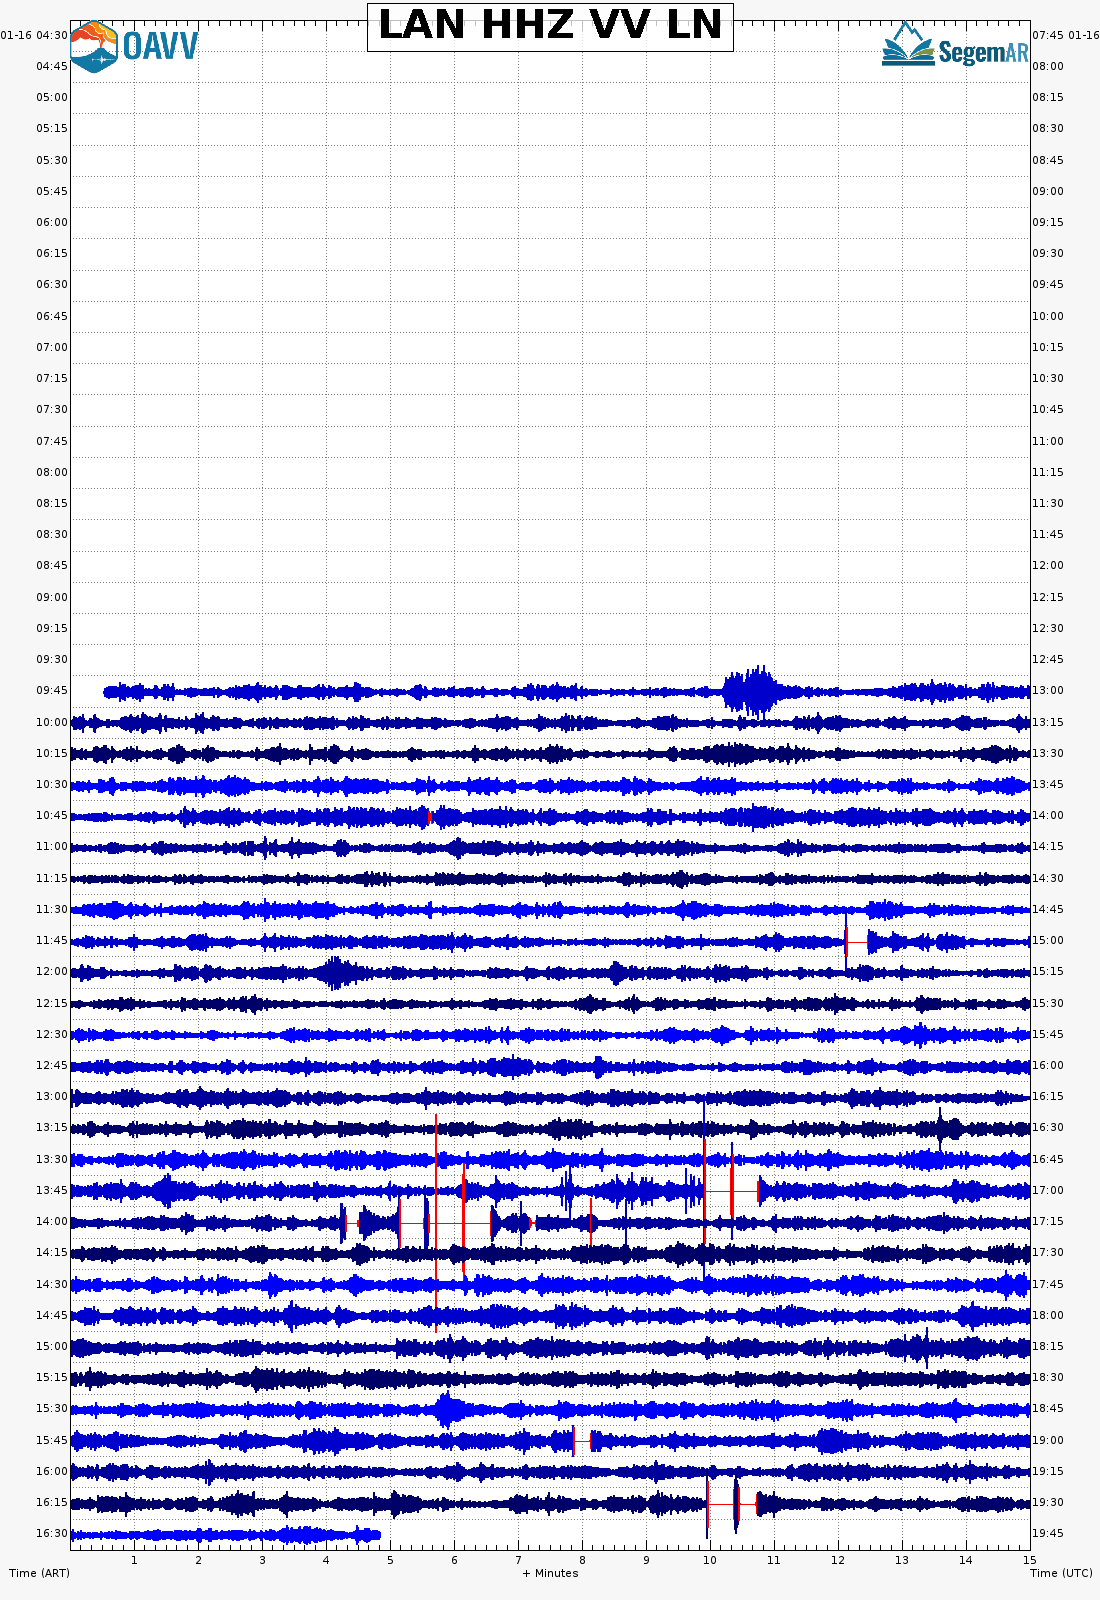Click the SegemAR logo

pos(955,47)
